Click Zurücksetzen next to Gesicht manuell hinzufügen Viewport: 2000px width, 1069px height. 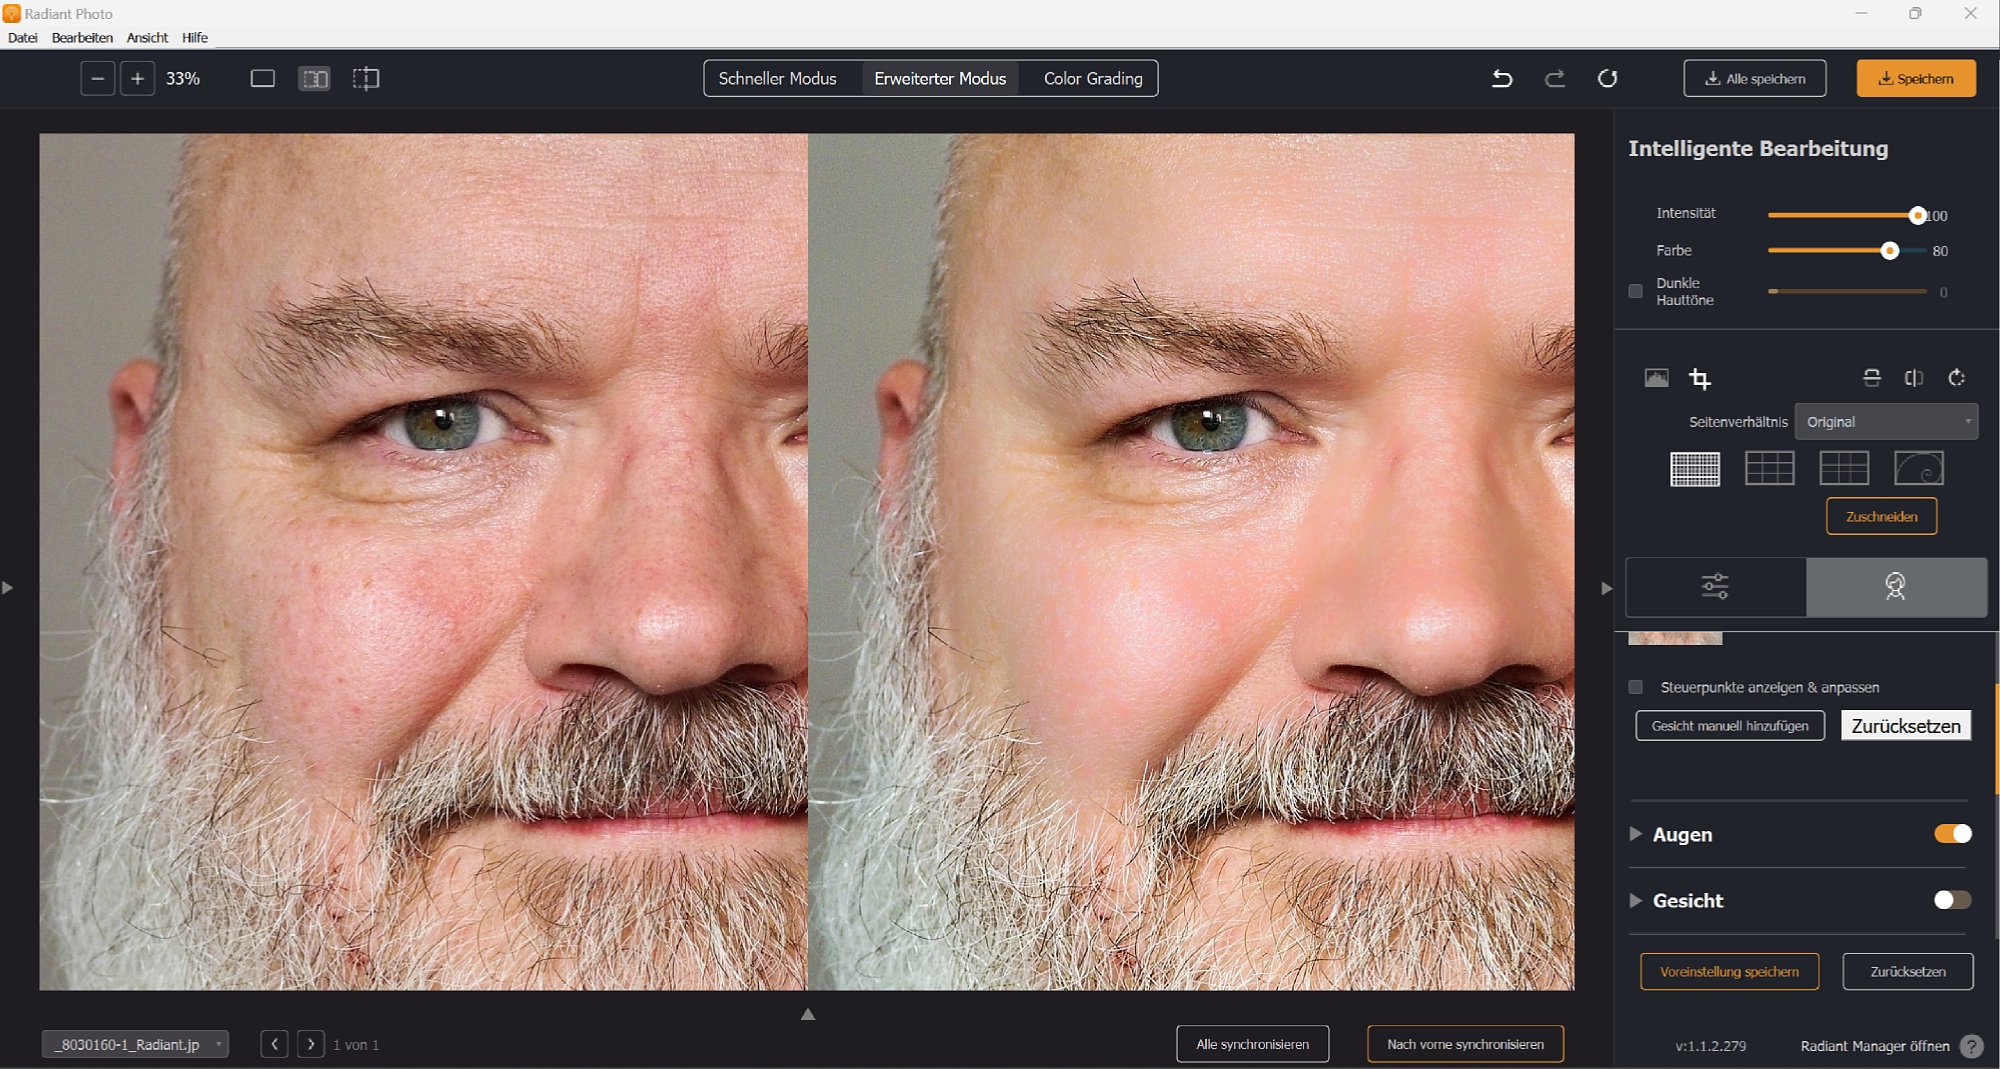pyautogui.click(x=1906, y=725)
